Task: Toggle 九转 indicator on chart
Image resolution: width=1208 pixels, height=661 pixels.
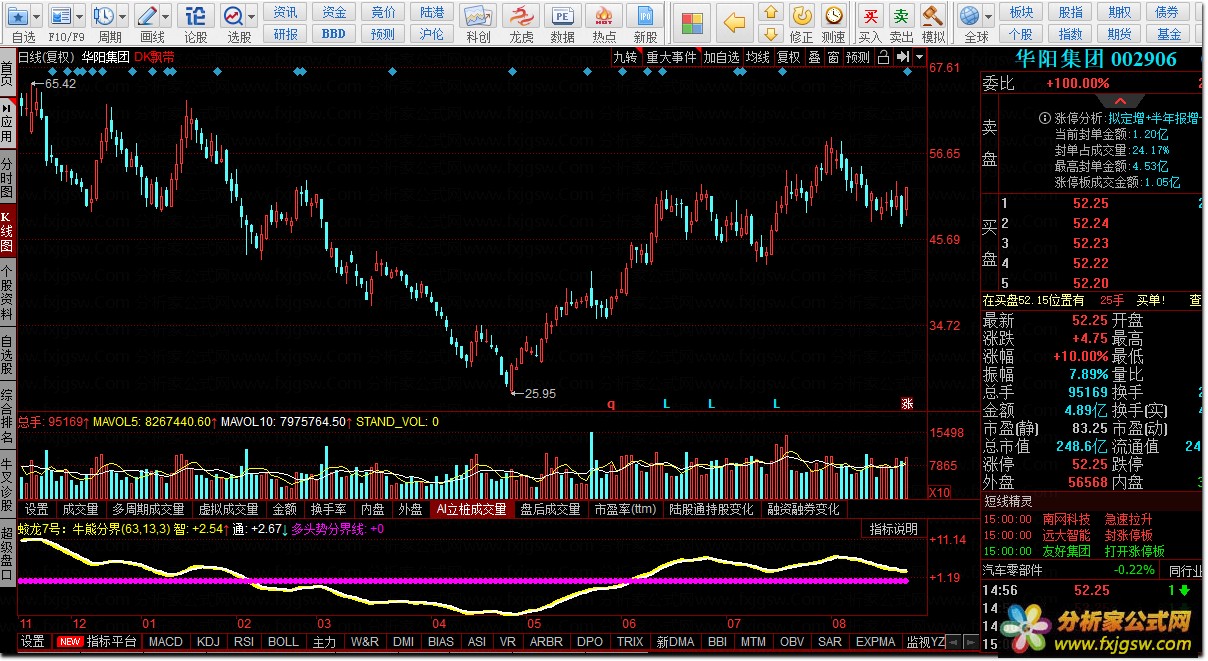Action: 625,57
